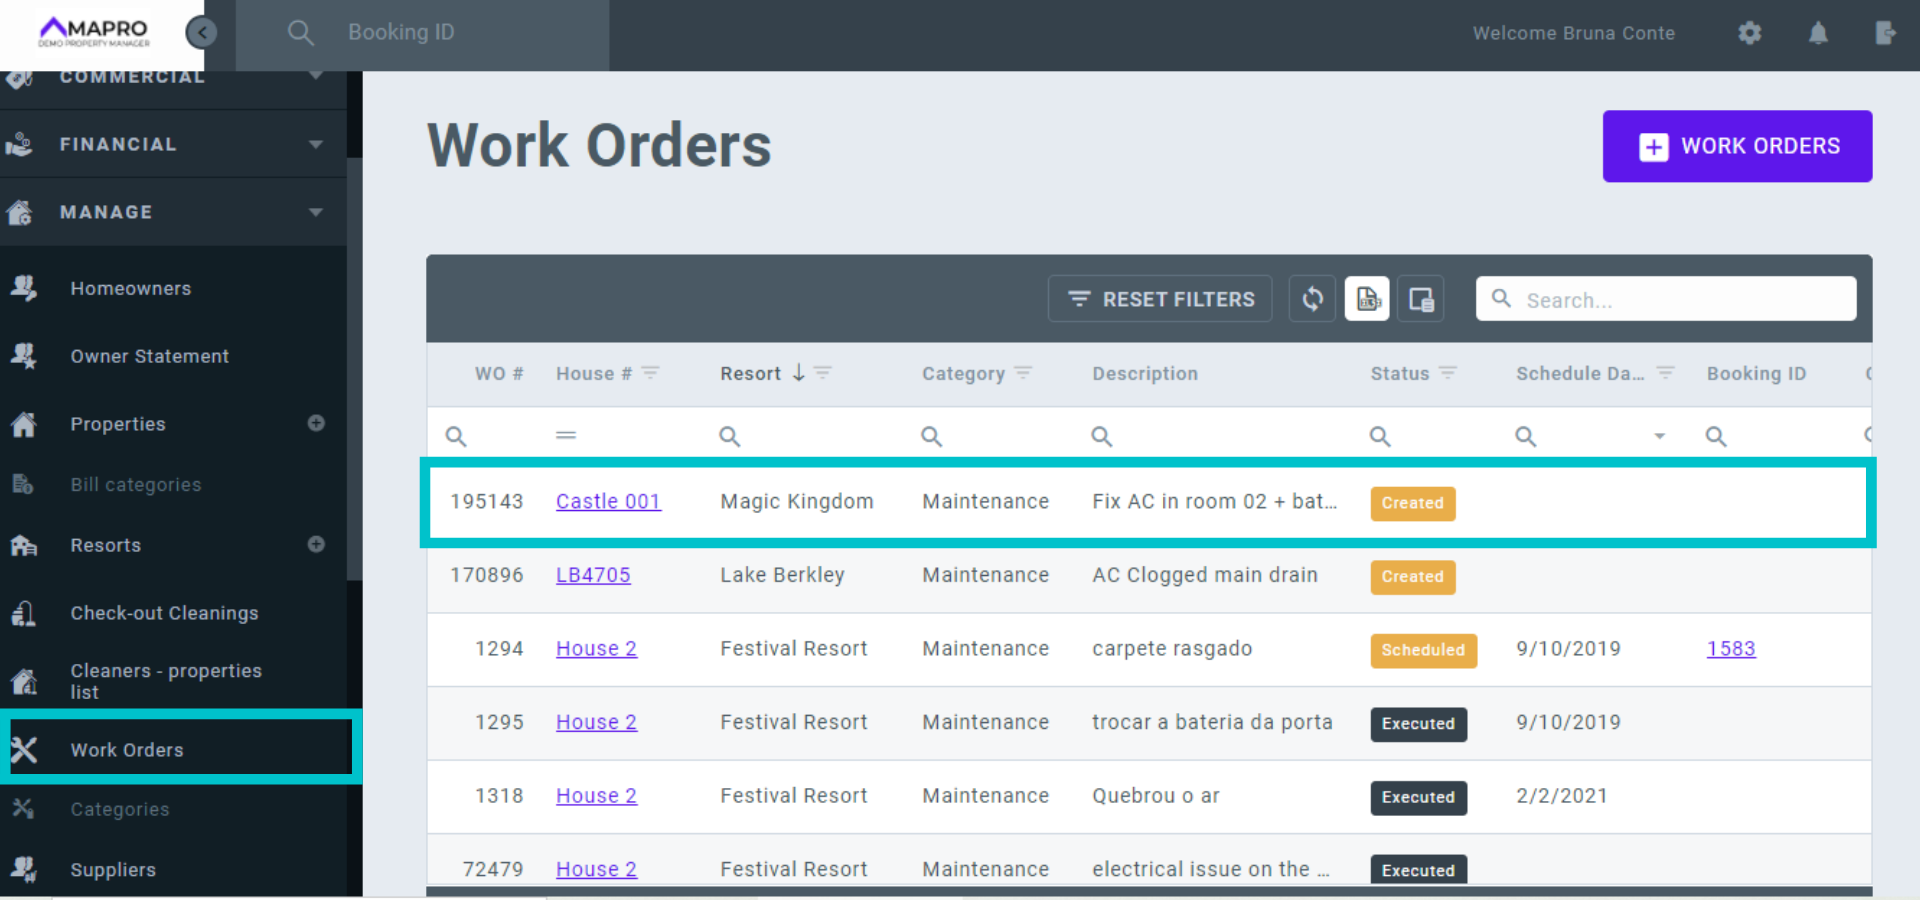Go to Suppliers in the sidebar
The image size is (1920, 900).
pyautogui.click(x=113, y=870)
